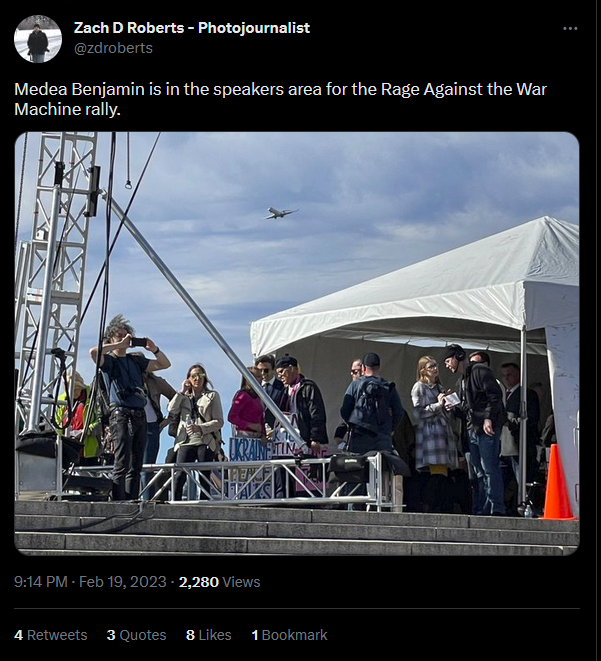Click the tweet text about Medea Benjamin
The width and height of the screenshot is (601, 661).
pos(281,99)
